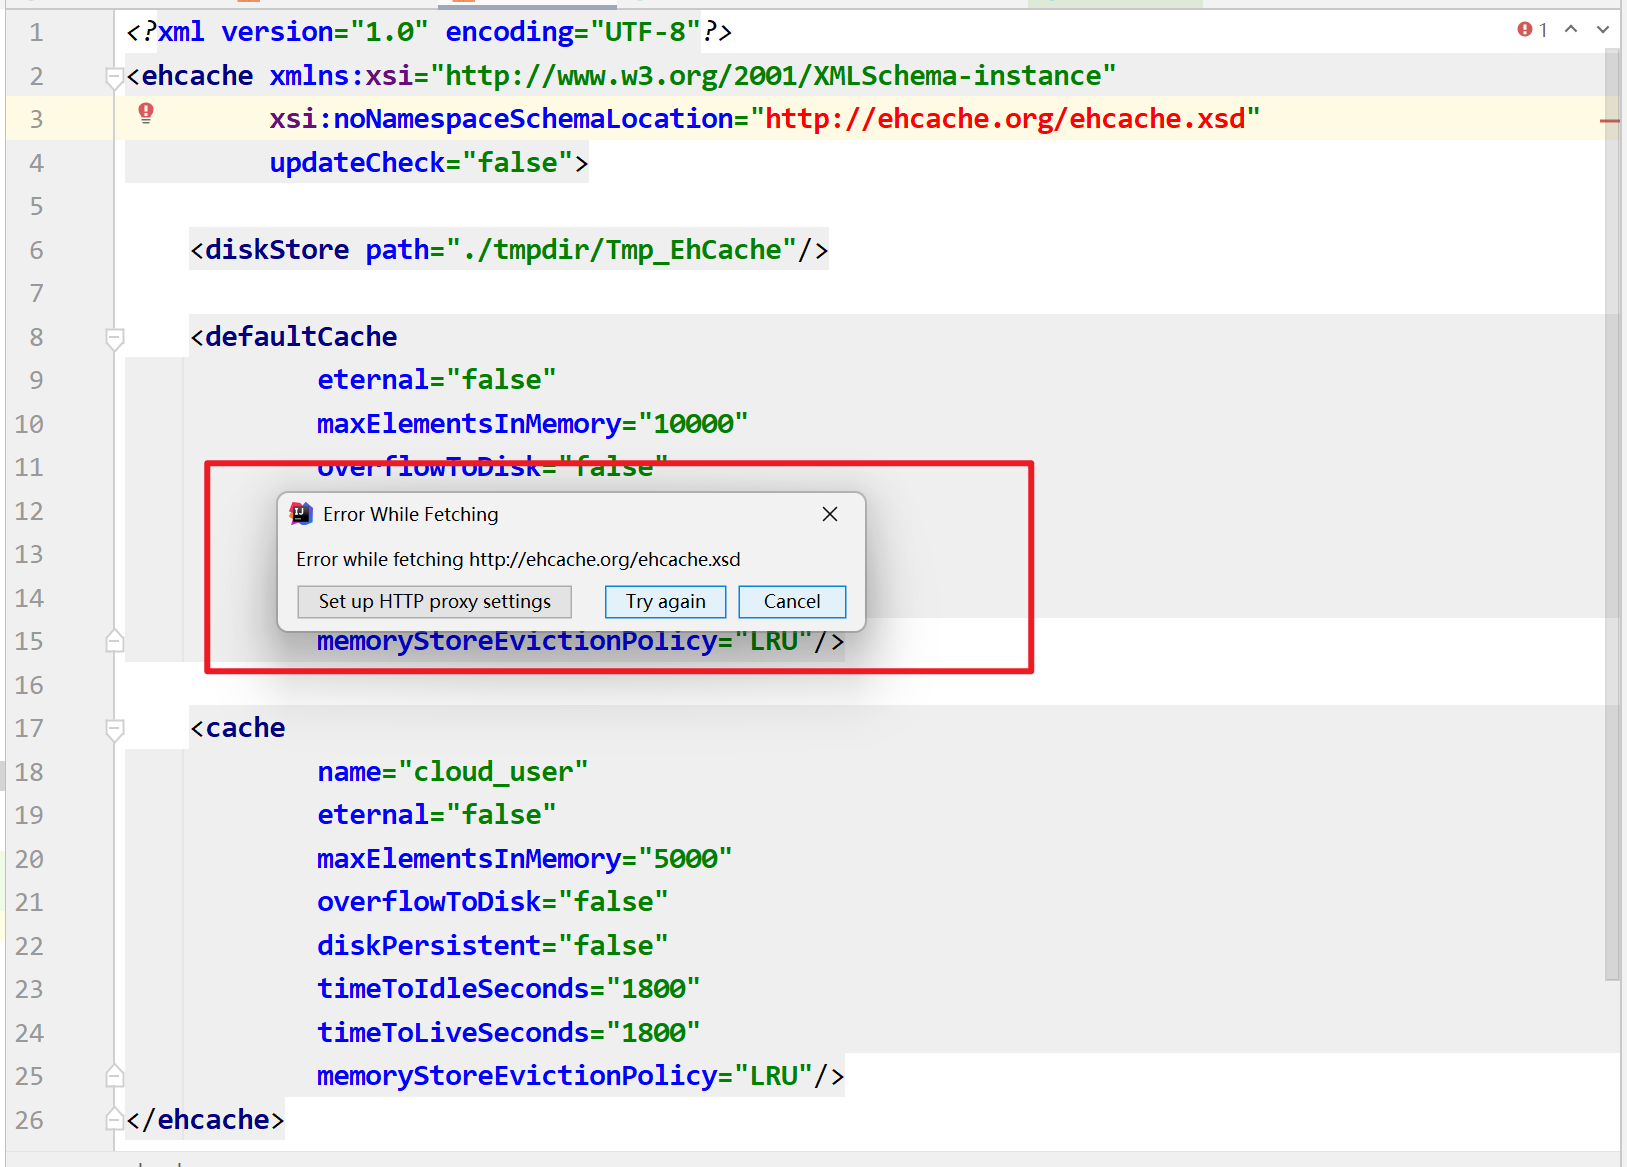Collapse the ehcache element using line 2 gutter arrow
The image size is (1627, 1167).
(115, 76)
